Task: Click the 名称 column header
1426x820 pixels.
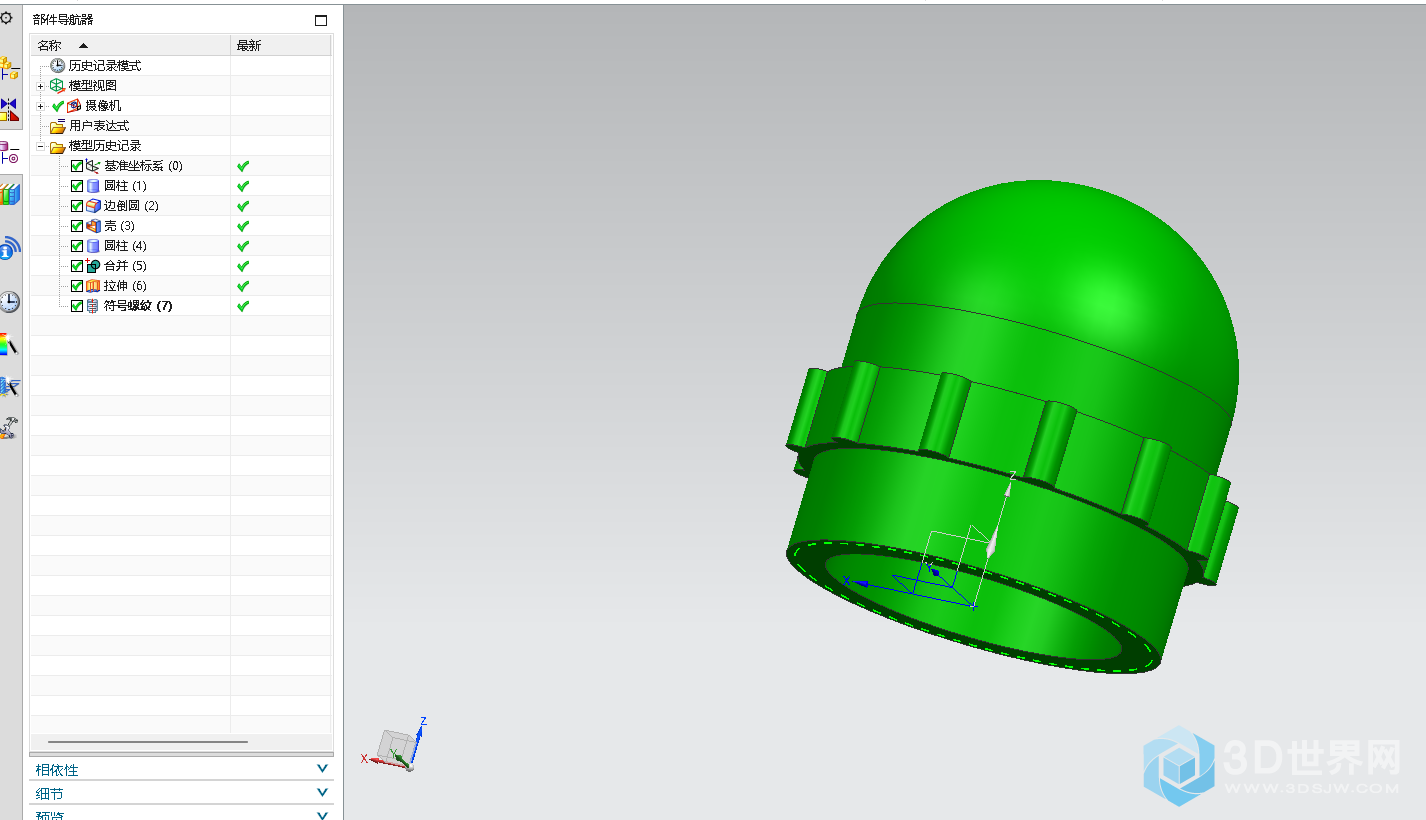Action: click(x=130, y=45)
